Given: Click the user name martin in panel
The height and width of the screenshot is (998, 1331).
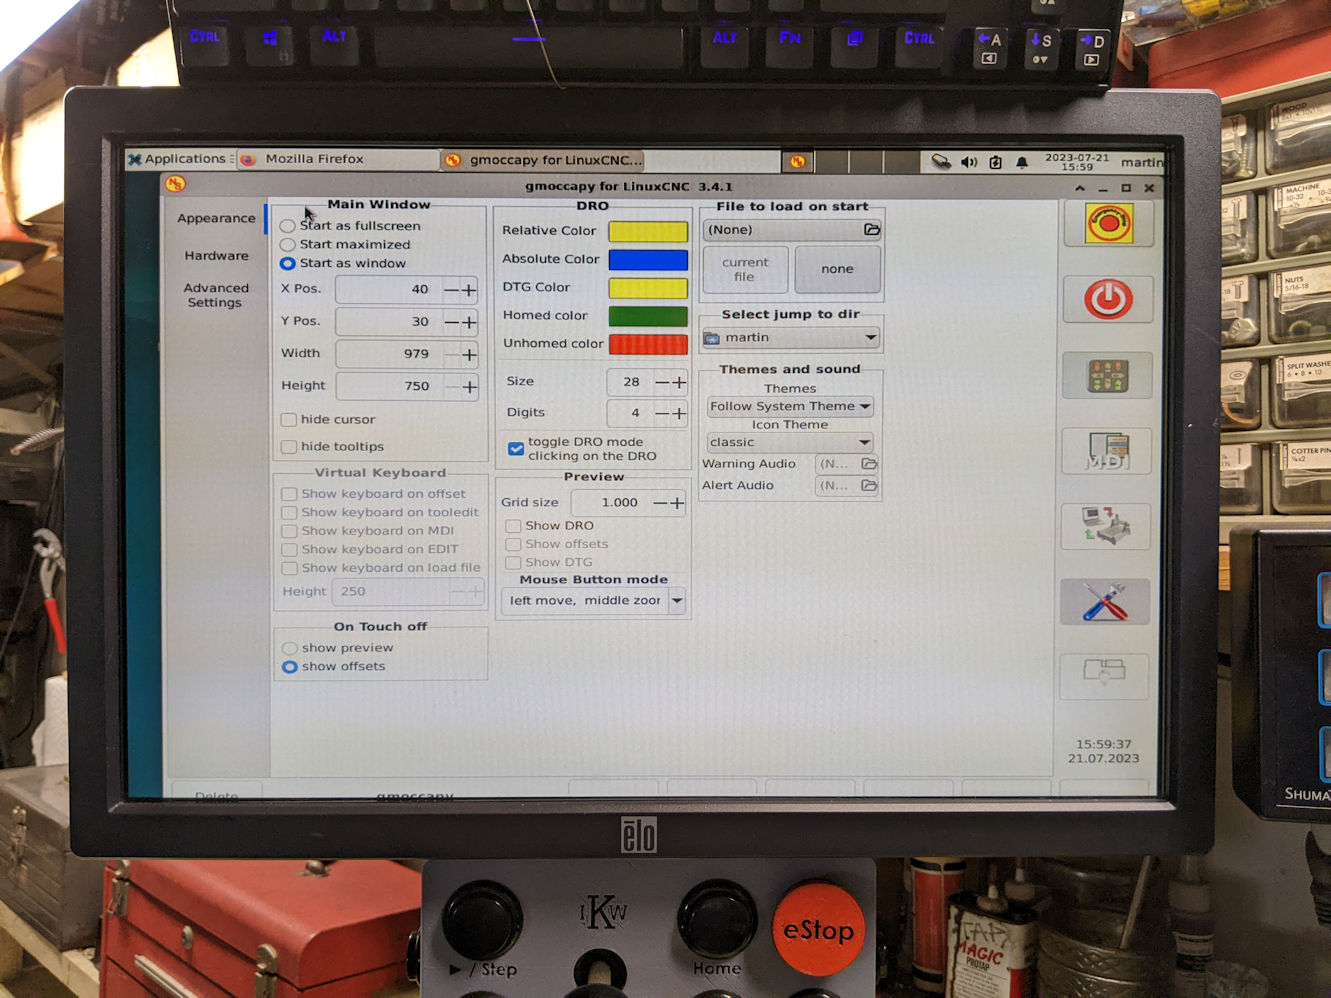Looking at the screenshot, I should 1141,162.
